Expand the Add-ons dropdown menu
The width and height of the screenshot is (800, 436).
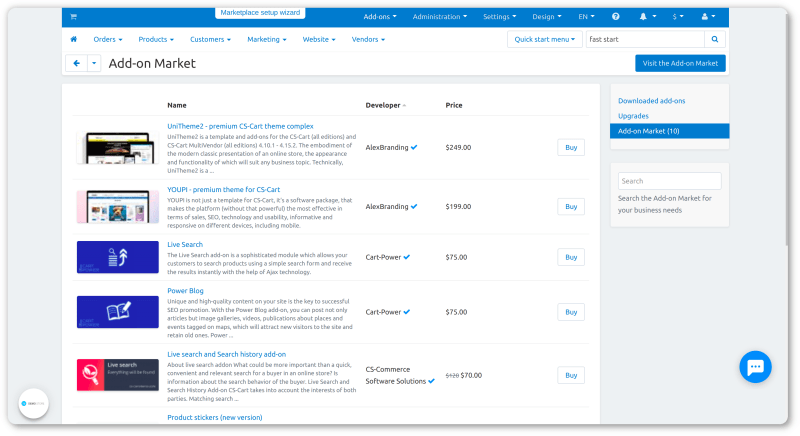[x=380, y=17]
